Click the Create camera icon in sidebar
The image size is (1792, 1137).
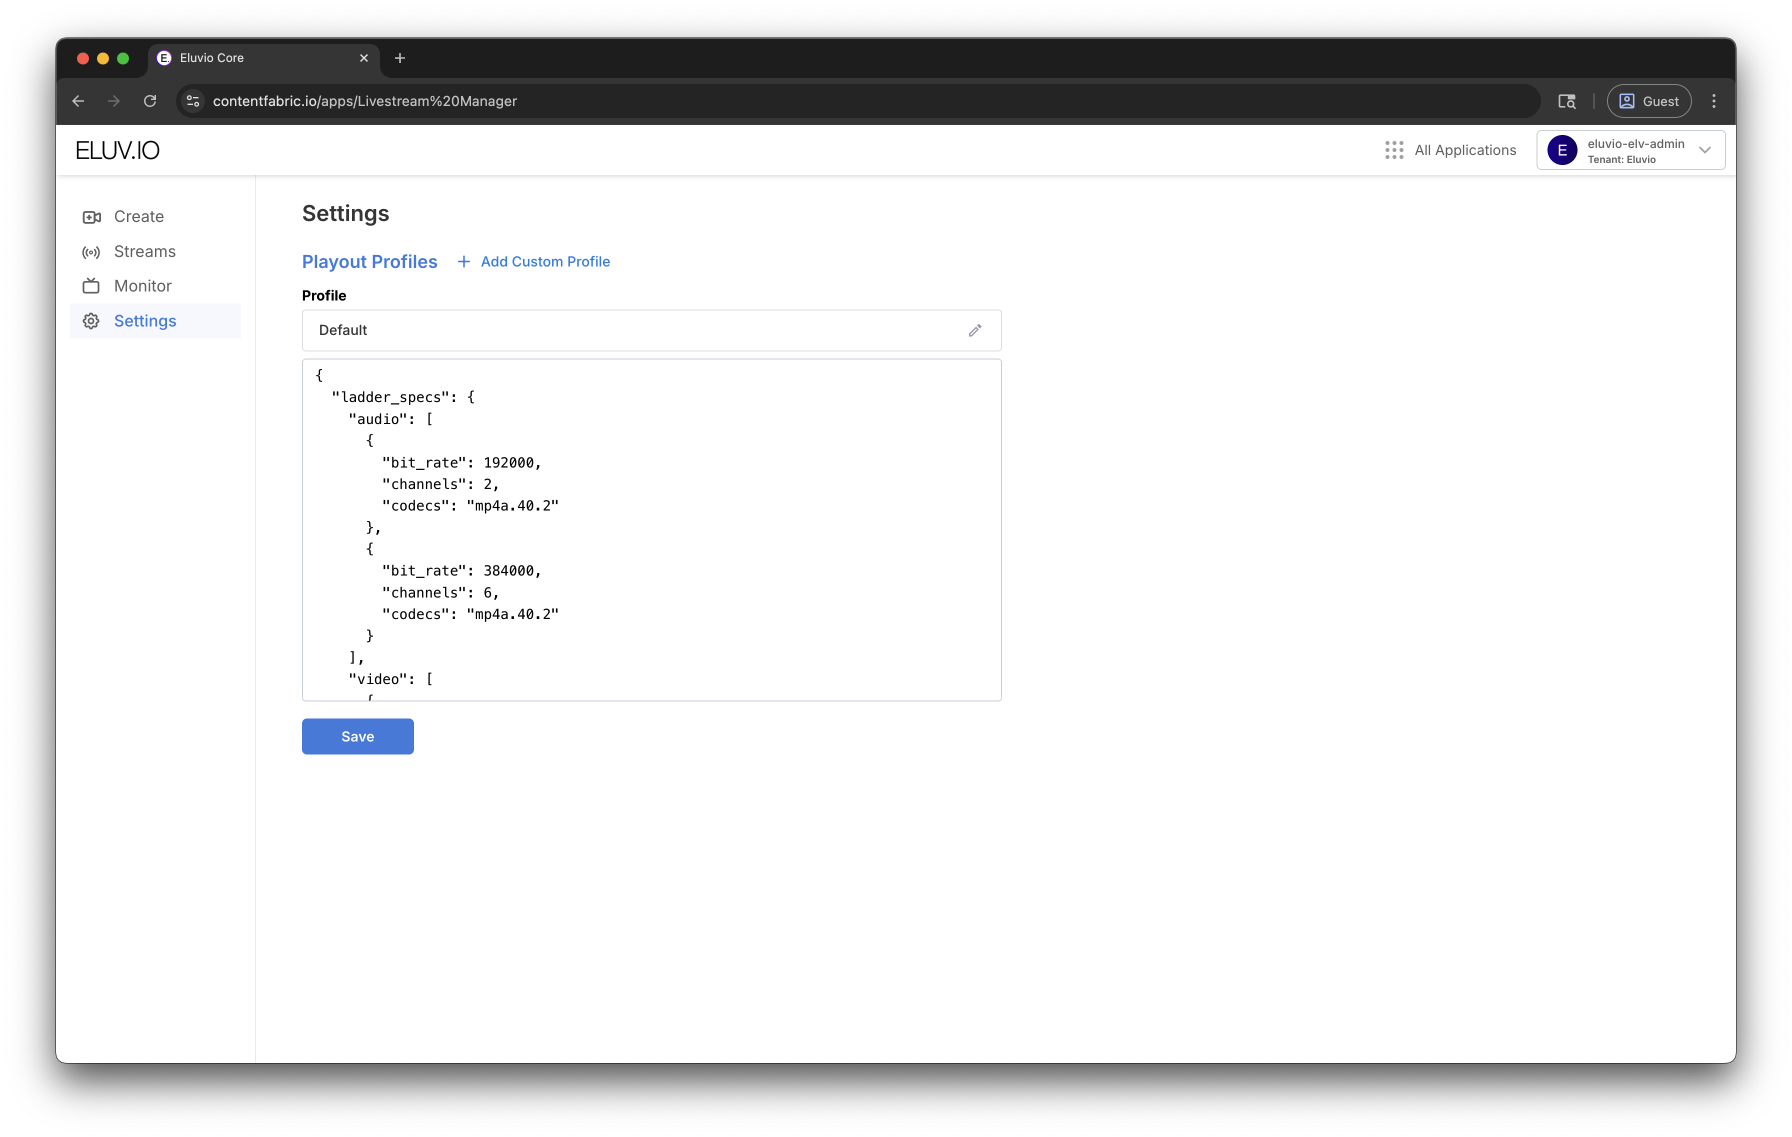click(x=92, y=217)
